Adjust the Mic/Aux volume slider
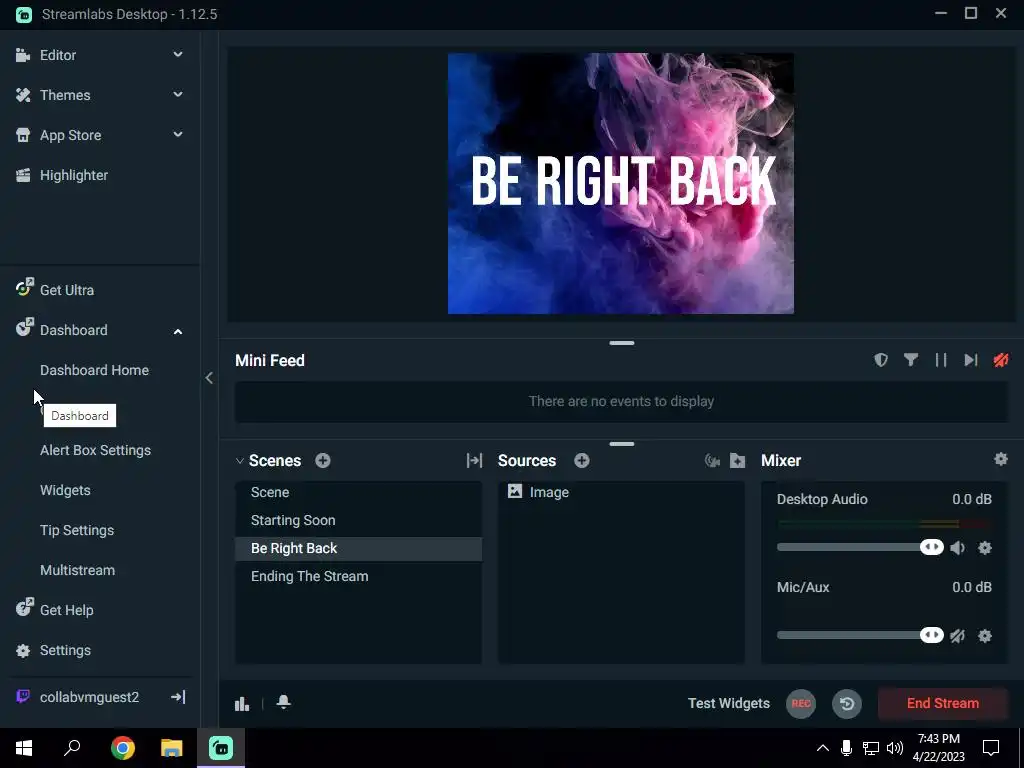The image size is (1024, 768). click(x=860, y=635)
